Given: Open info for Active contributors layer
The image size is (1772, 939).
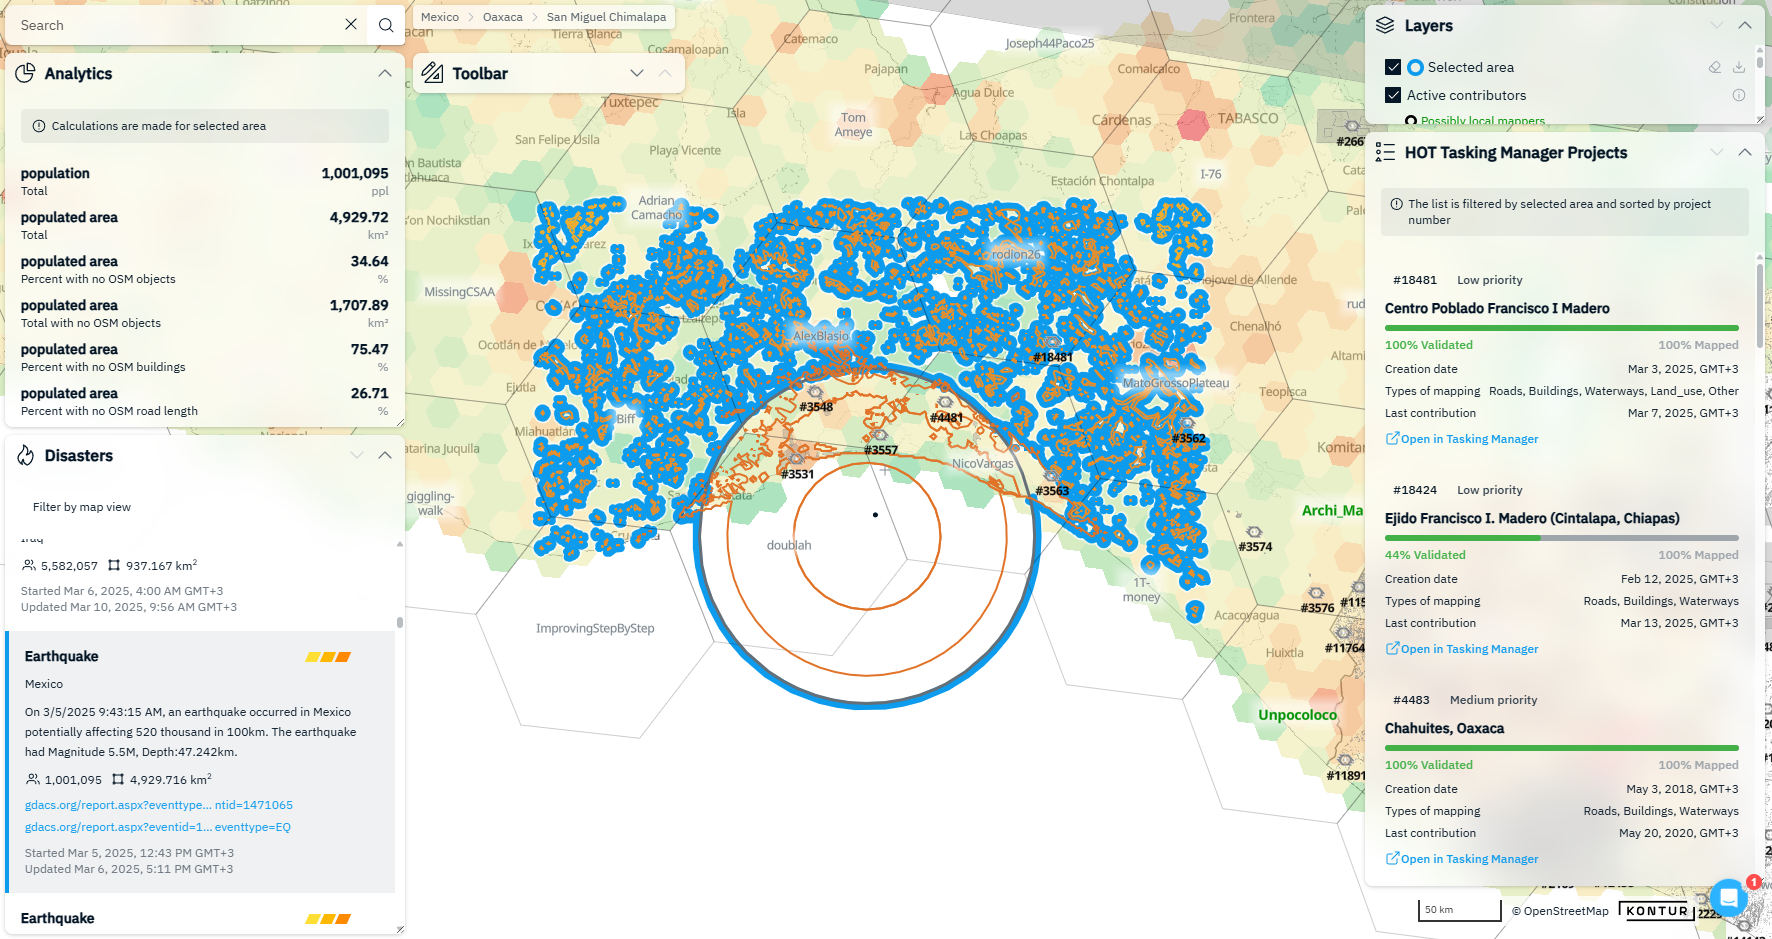Looking at the screenshot, I should point(1739,95).
